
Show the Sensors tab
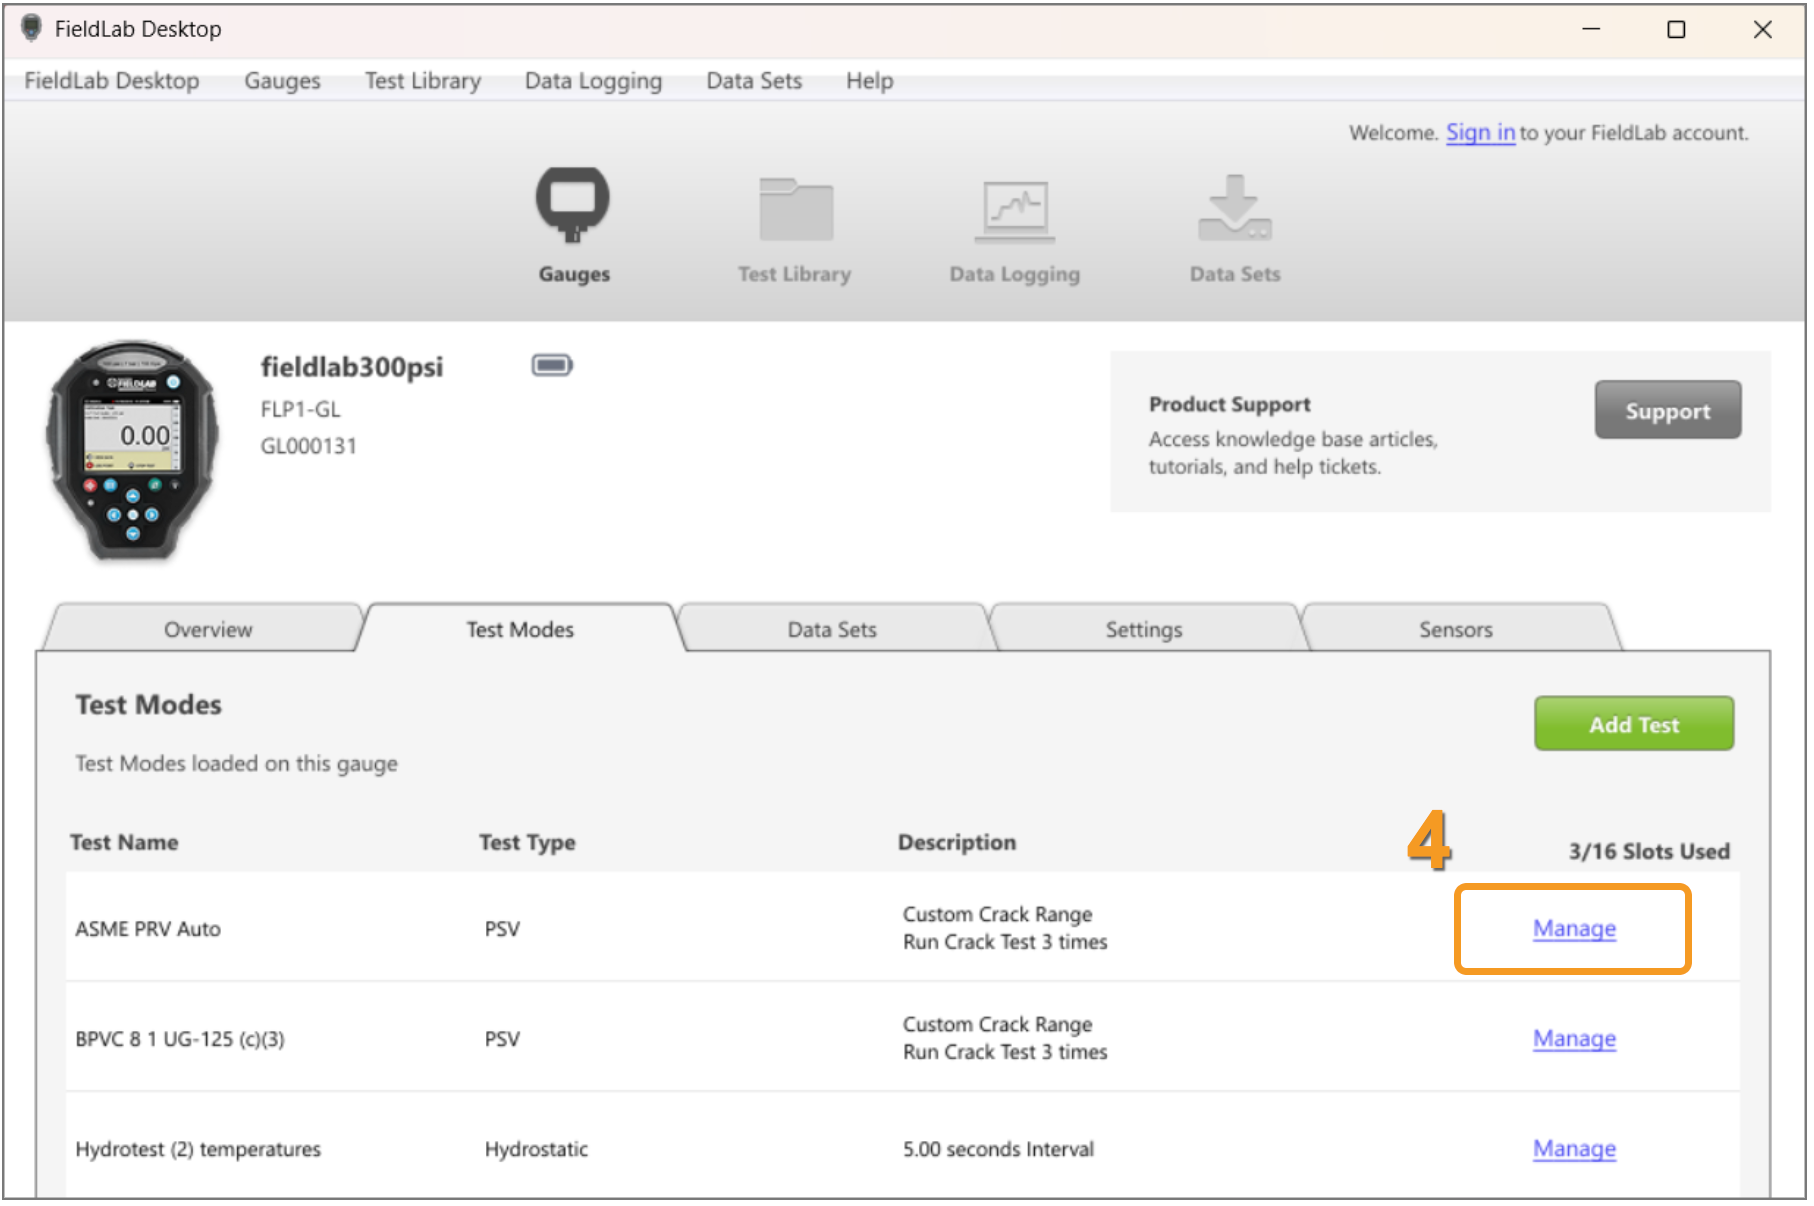(1456, 629)
